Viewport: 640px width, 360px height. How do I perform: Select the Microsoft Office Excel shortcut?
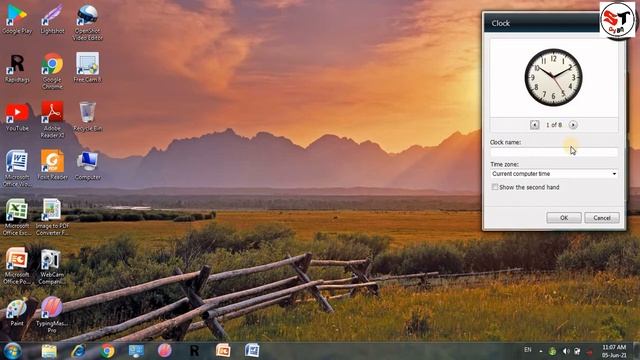17,217
